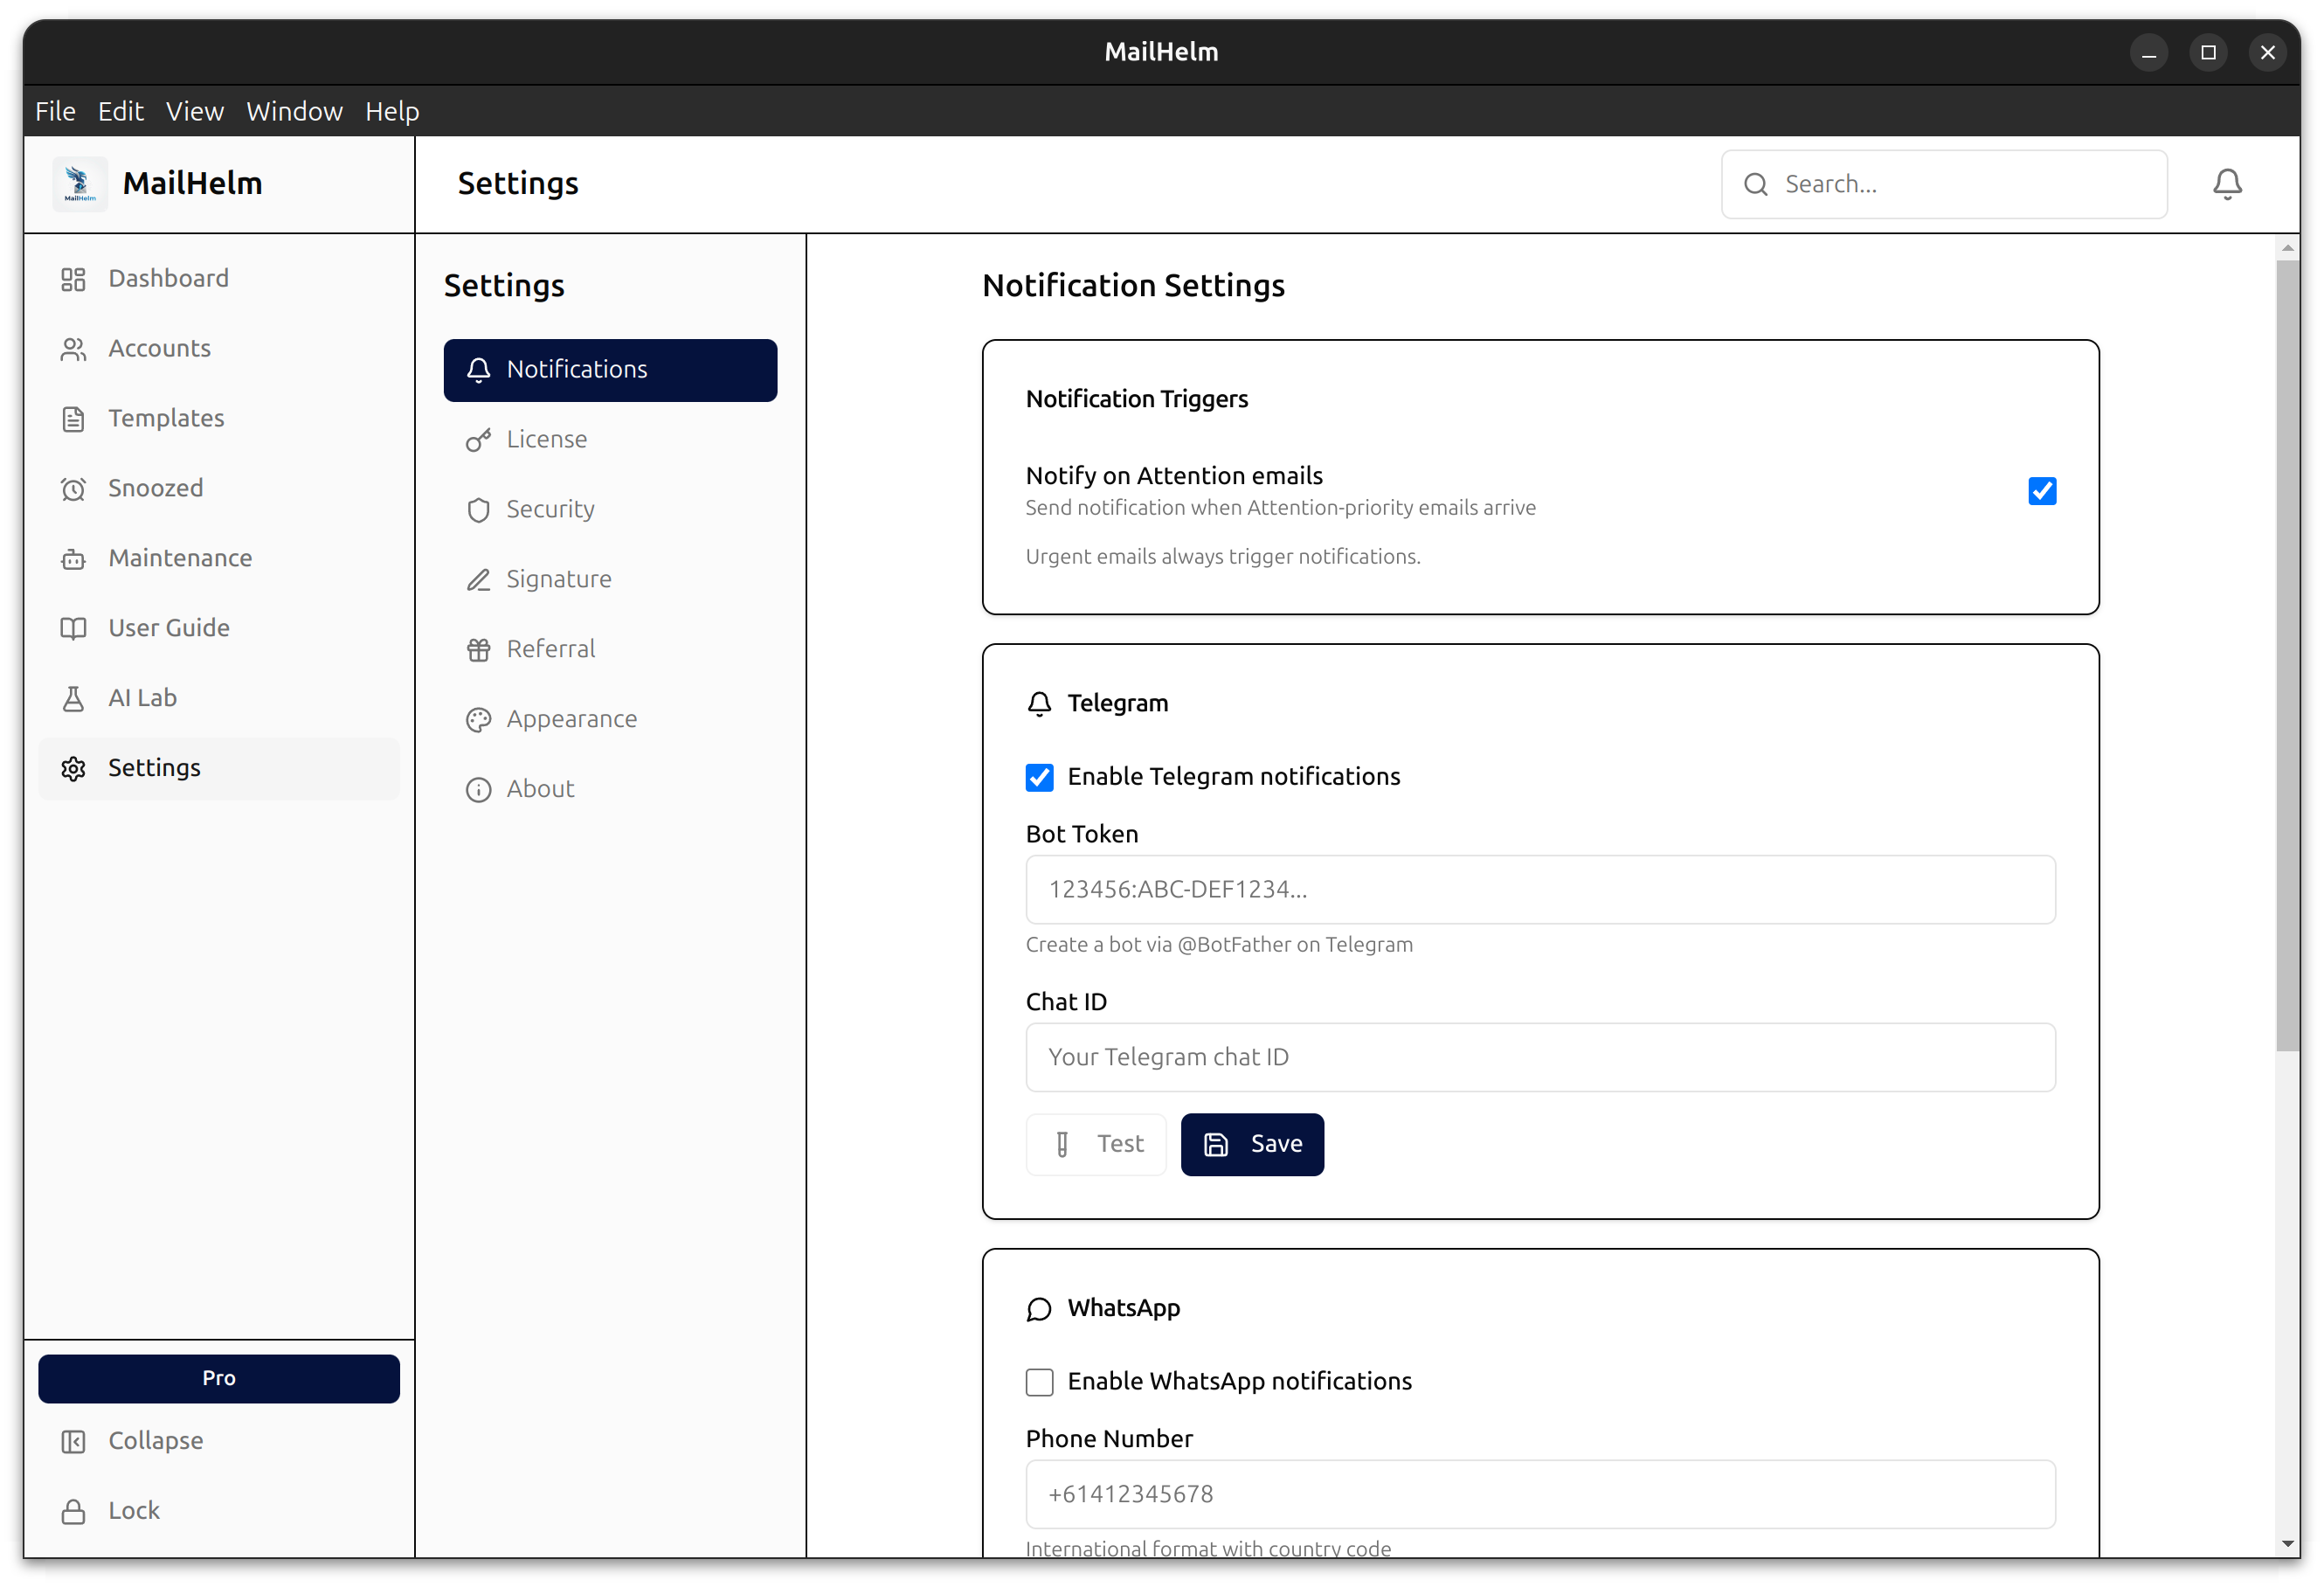Open the Snoozed alarm clock icon
Viewport: 2324px width, 1587px height.
click(x=73, y=489)
